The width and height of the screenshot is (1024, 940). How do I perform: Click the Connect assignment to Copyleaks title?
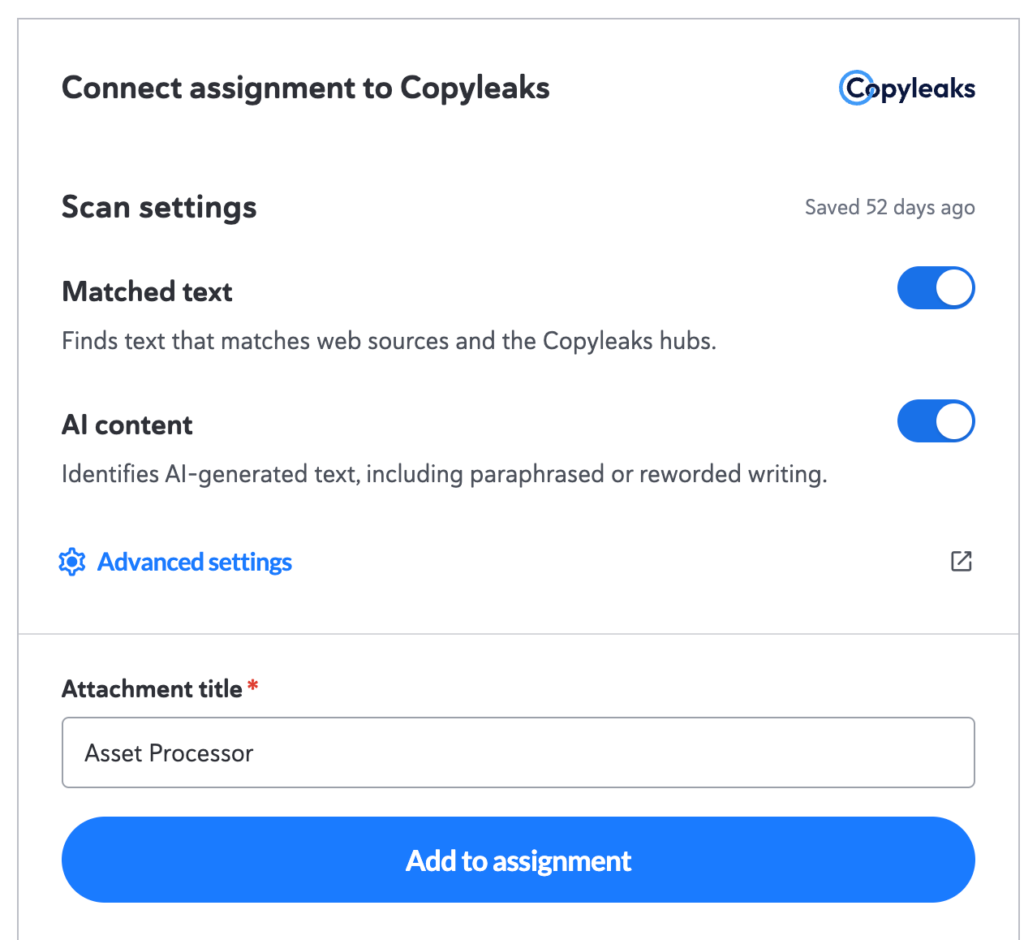pyautogui.click(x=306, y=88)
